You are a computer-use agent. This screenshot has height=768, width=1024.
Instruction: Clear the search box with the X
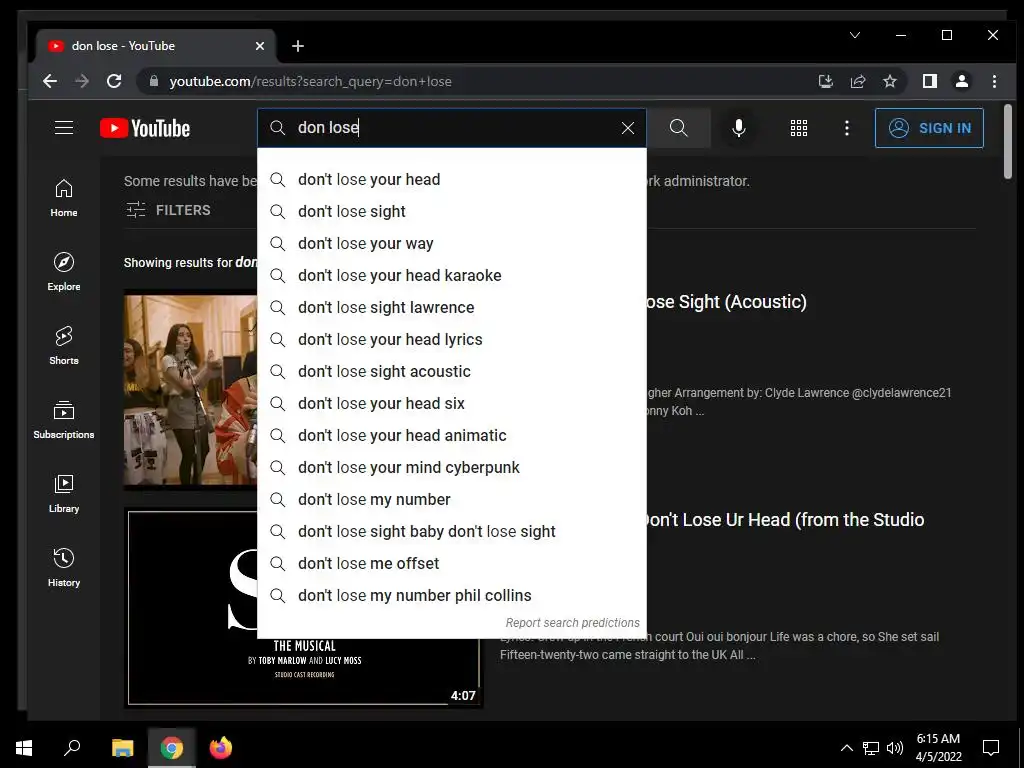point(628,128)
